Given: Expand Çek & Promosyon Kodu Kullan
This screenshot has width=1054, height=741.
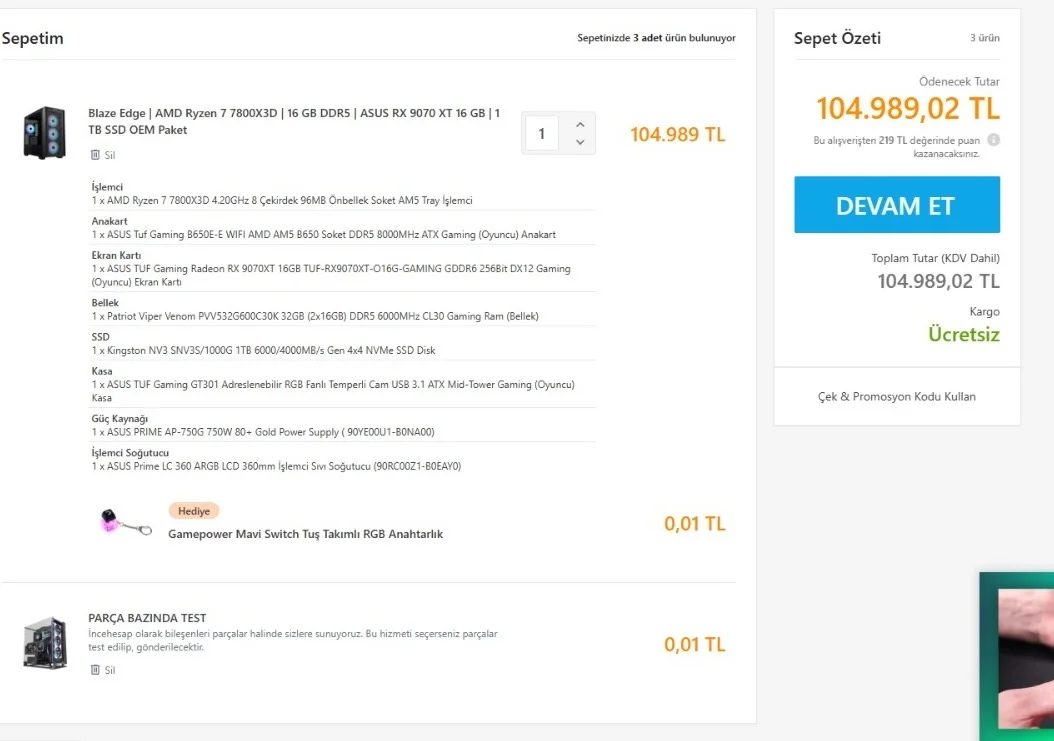Looking at the screenshot, I should [896, 397].
